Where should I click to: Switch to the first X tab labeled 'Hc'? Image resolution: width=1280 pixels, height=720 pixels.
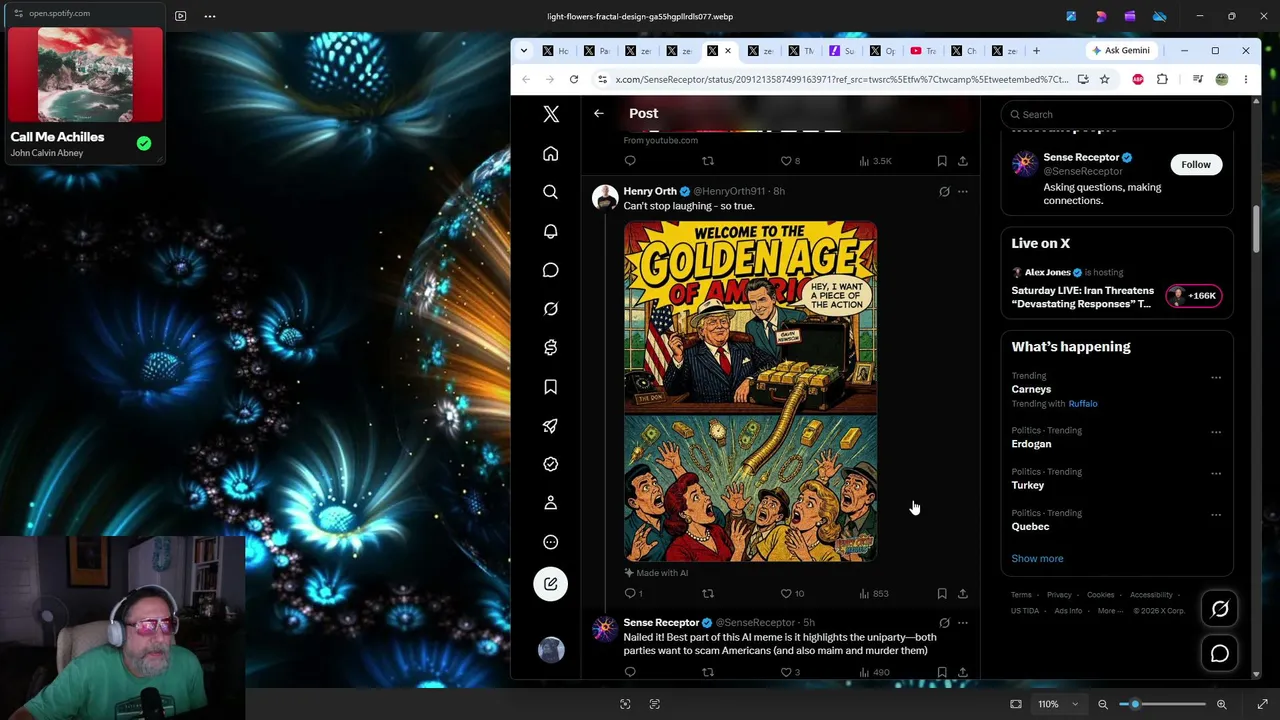(x=556, y=51)
